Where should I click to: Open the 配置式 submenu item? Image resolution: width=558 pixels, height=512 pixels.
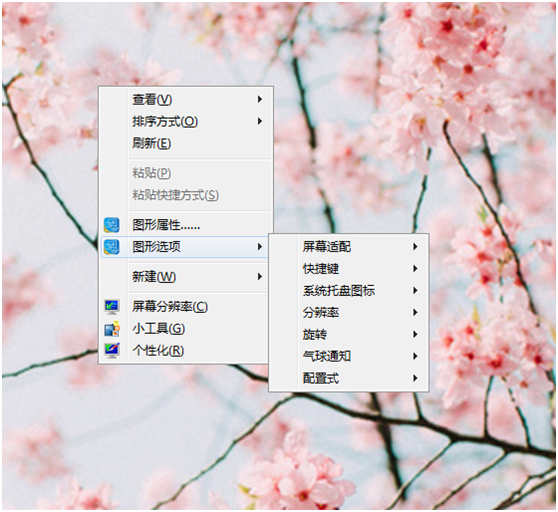coord(349,378)
